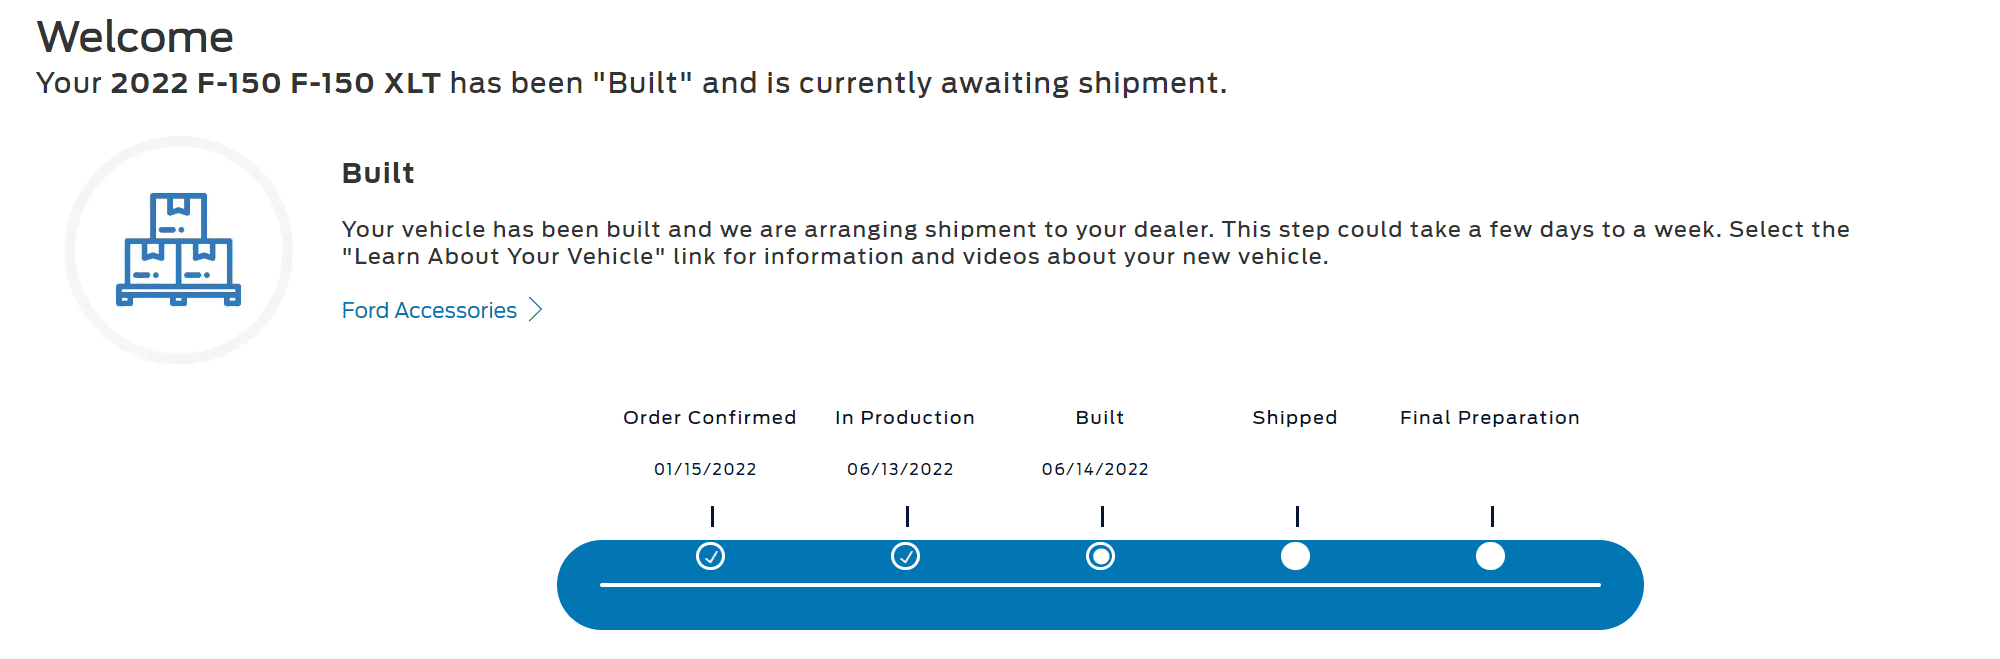Select the Shipped step white circle
This screenshot has height=659, width=2000.
coord(1295,556)
